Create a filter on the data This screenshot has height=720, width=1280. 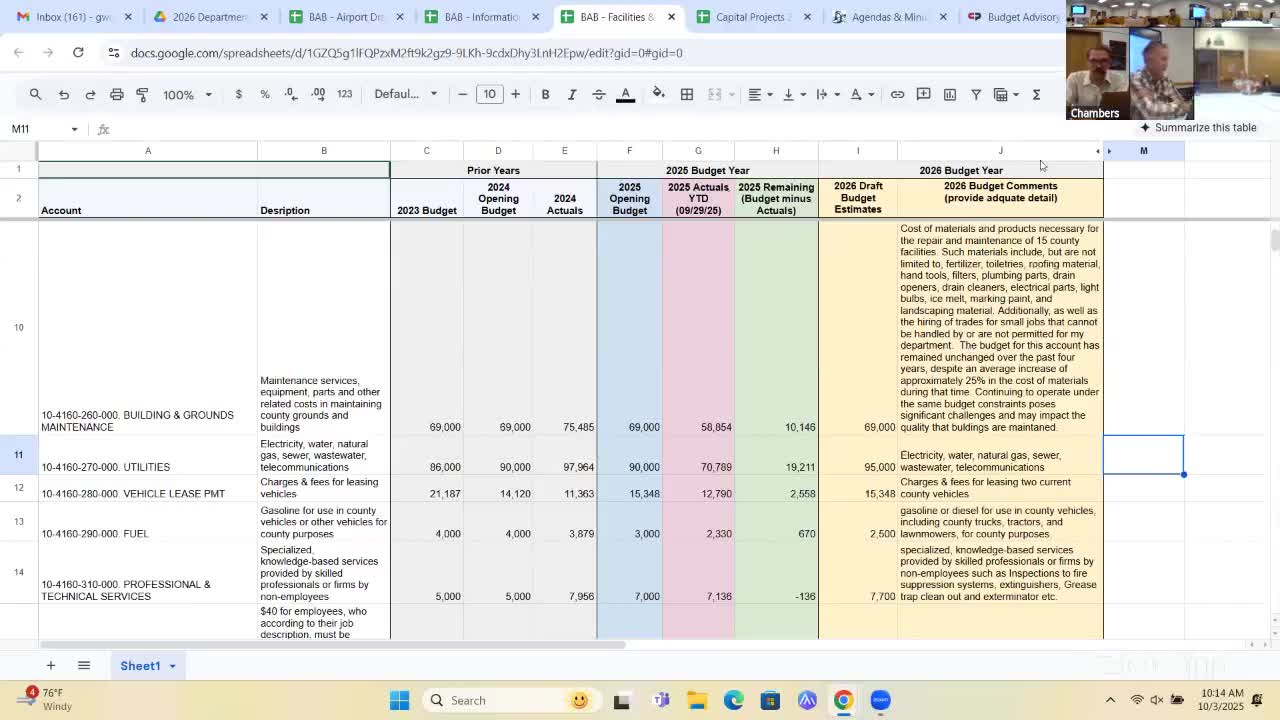975,94
